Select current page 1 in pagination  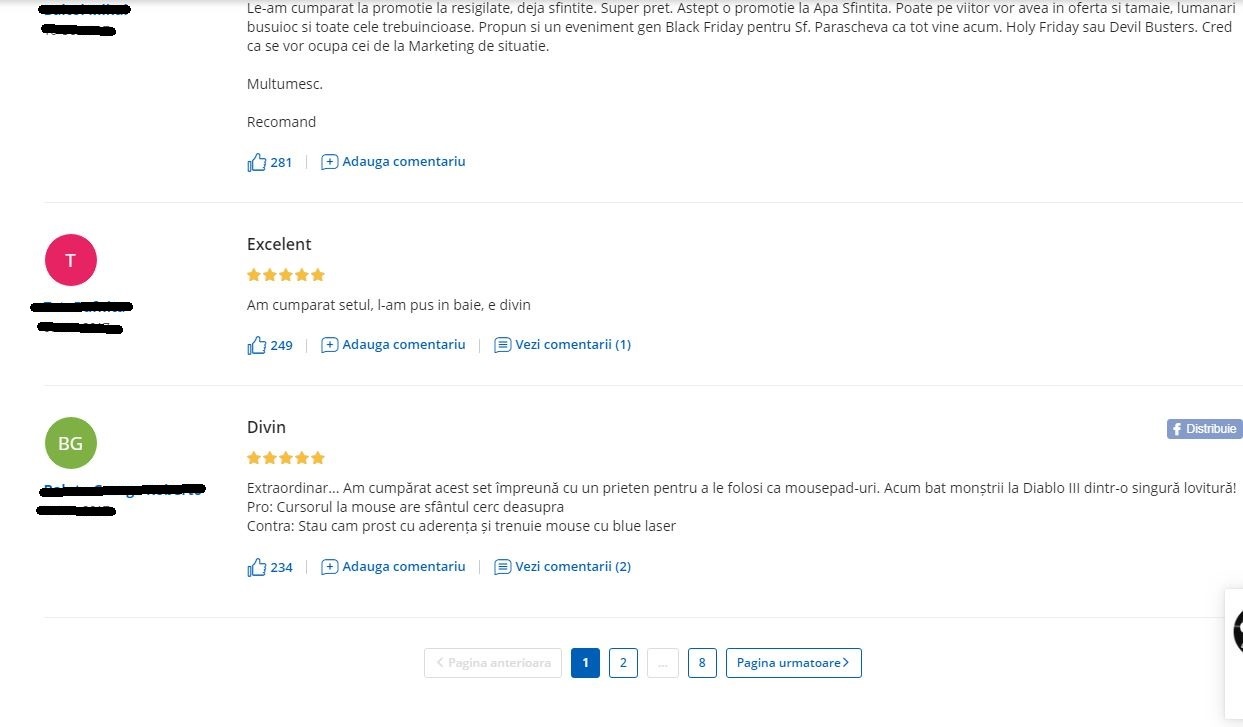(585, 663)
